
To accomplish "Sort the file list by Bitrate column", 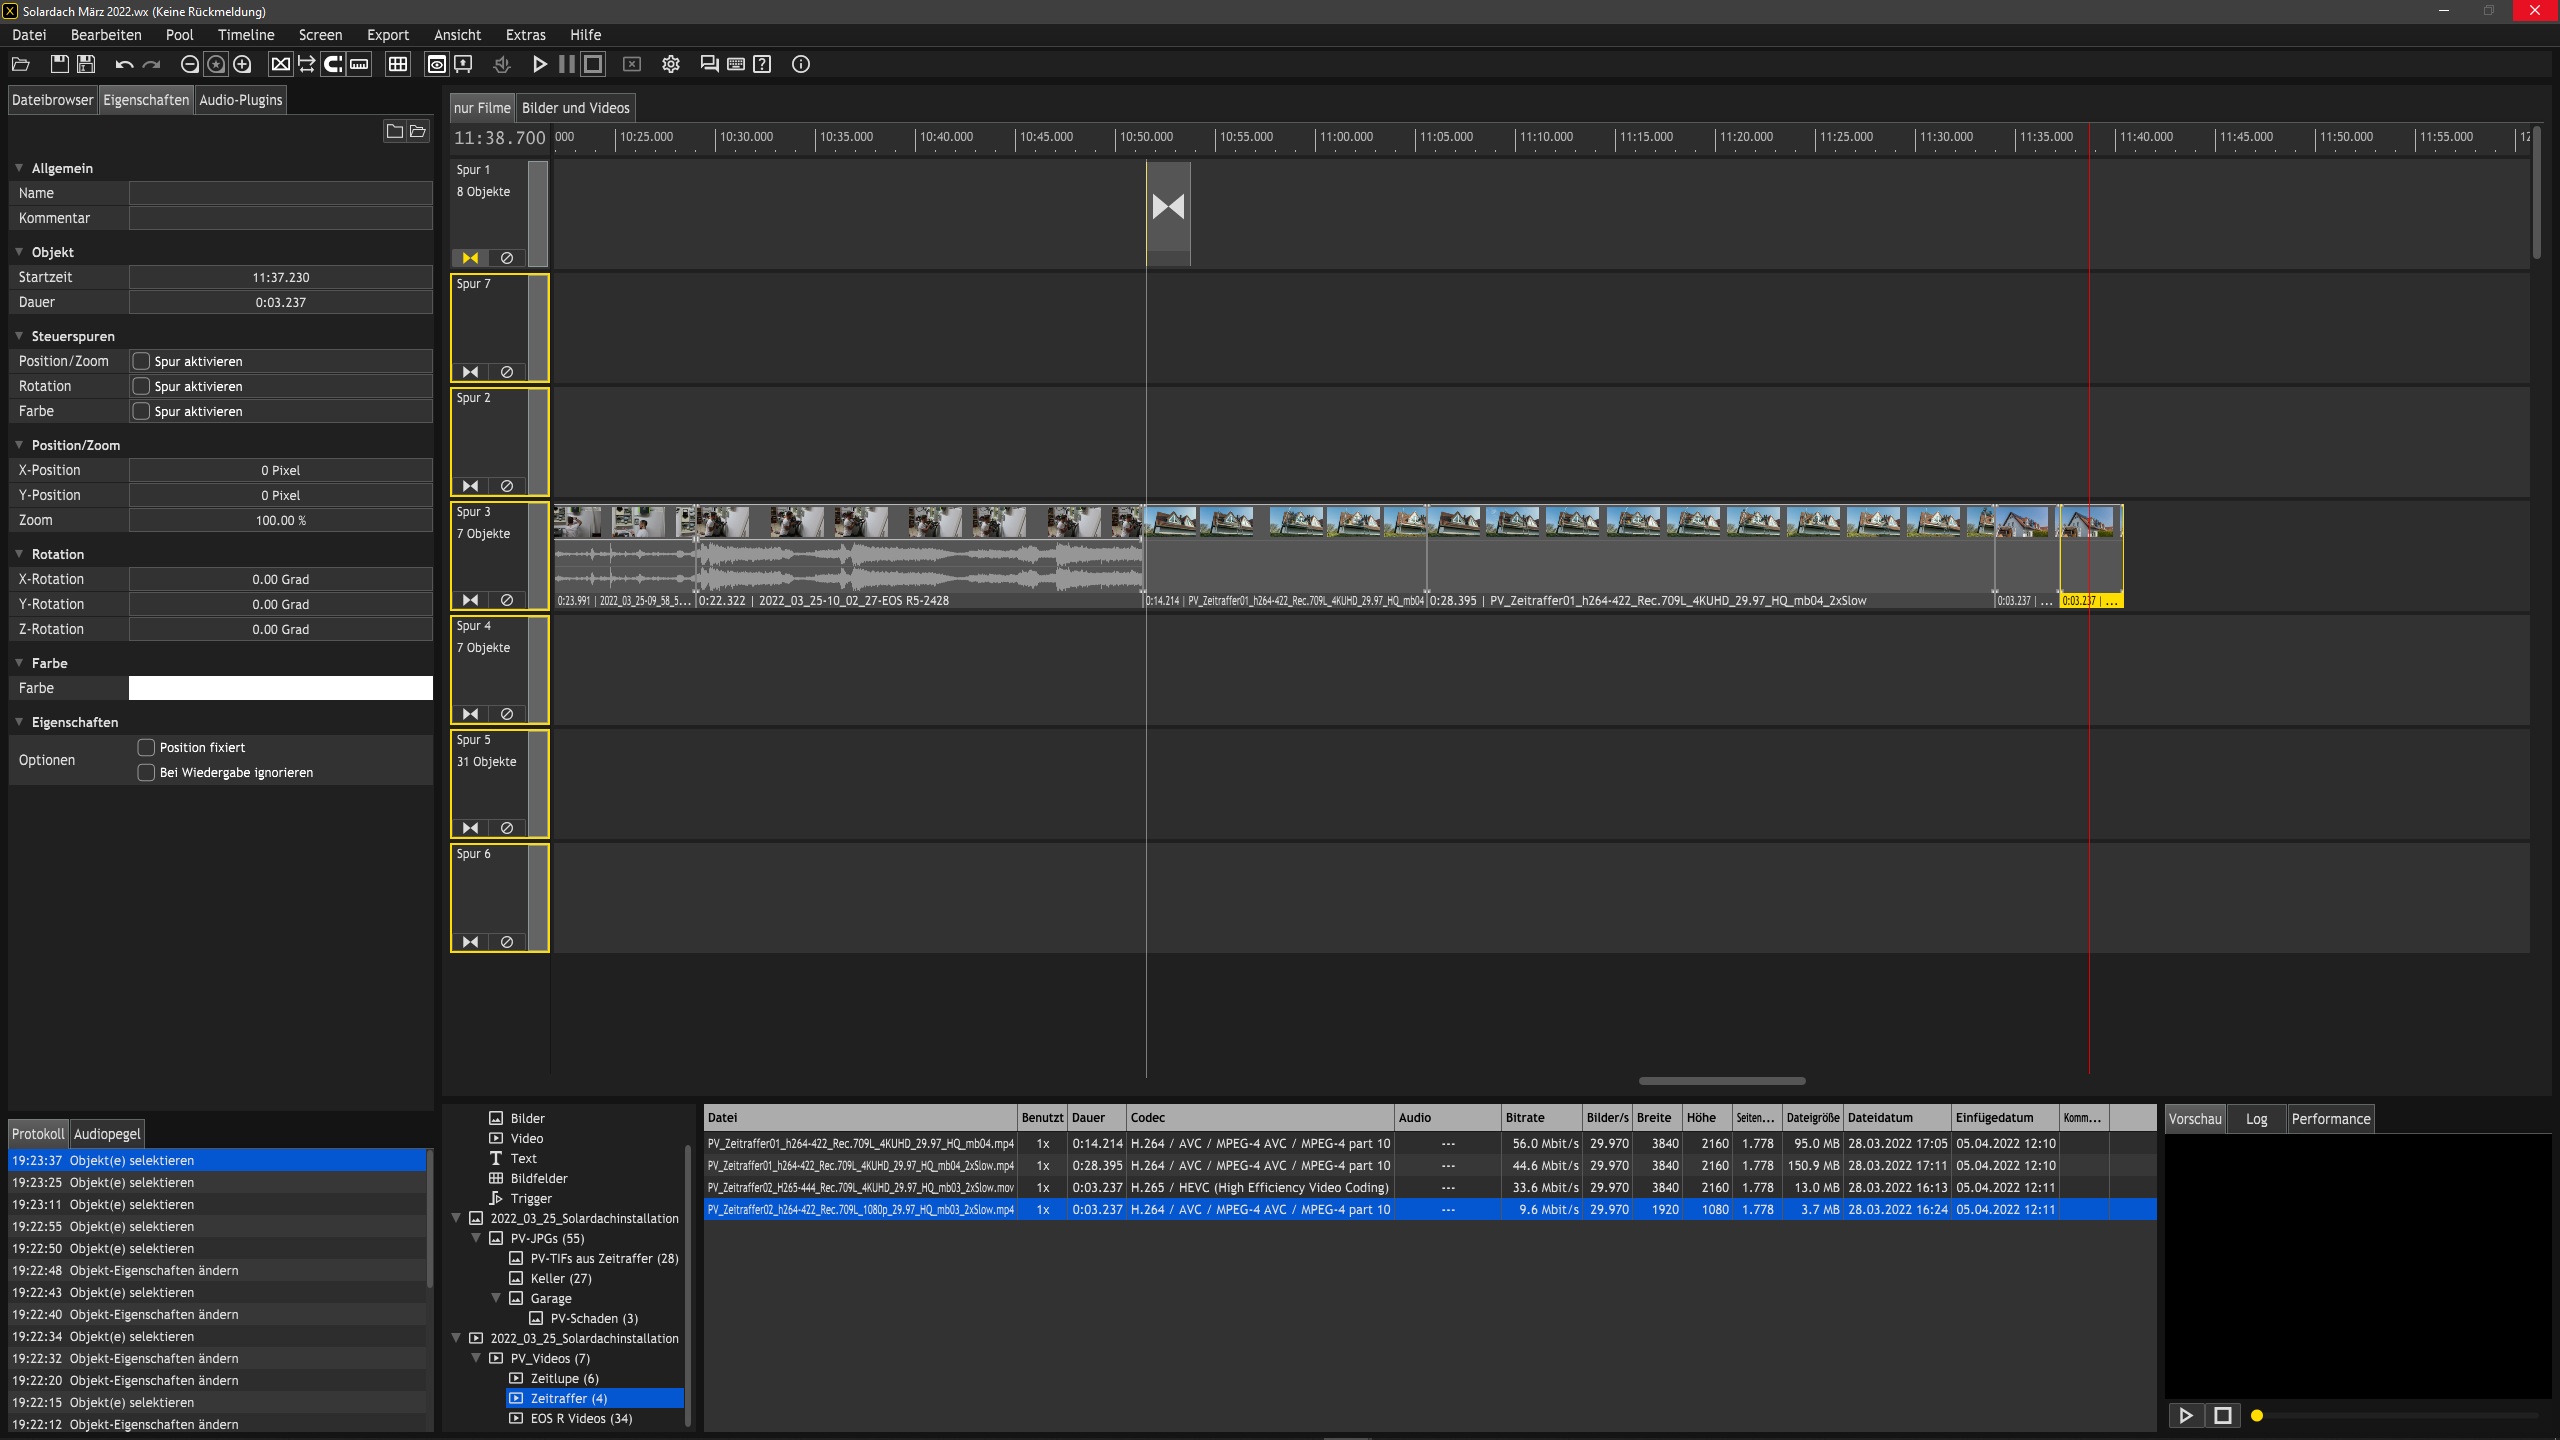I will [1541, 1118].
